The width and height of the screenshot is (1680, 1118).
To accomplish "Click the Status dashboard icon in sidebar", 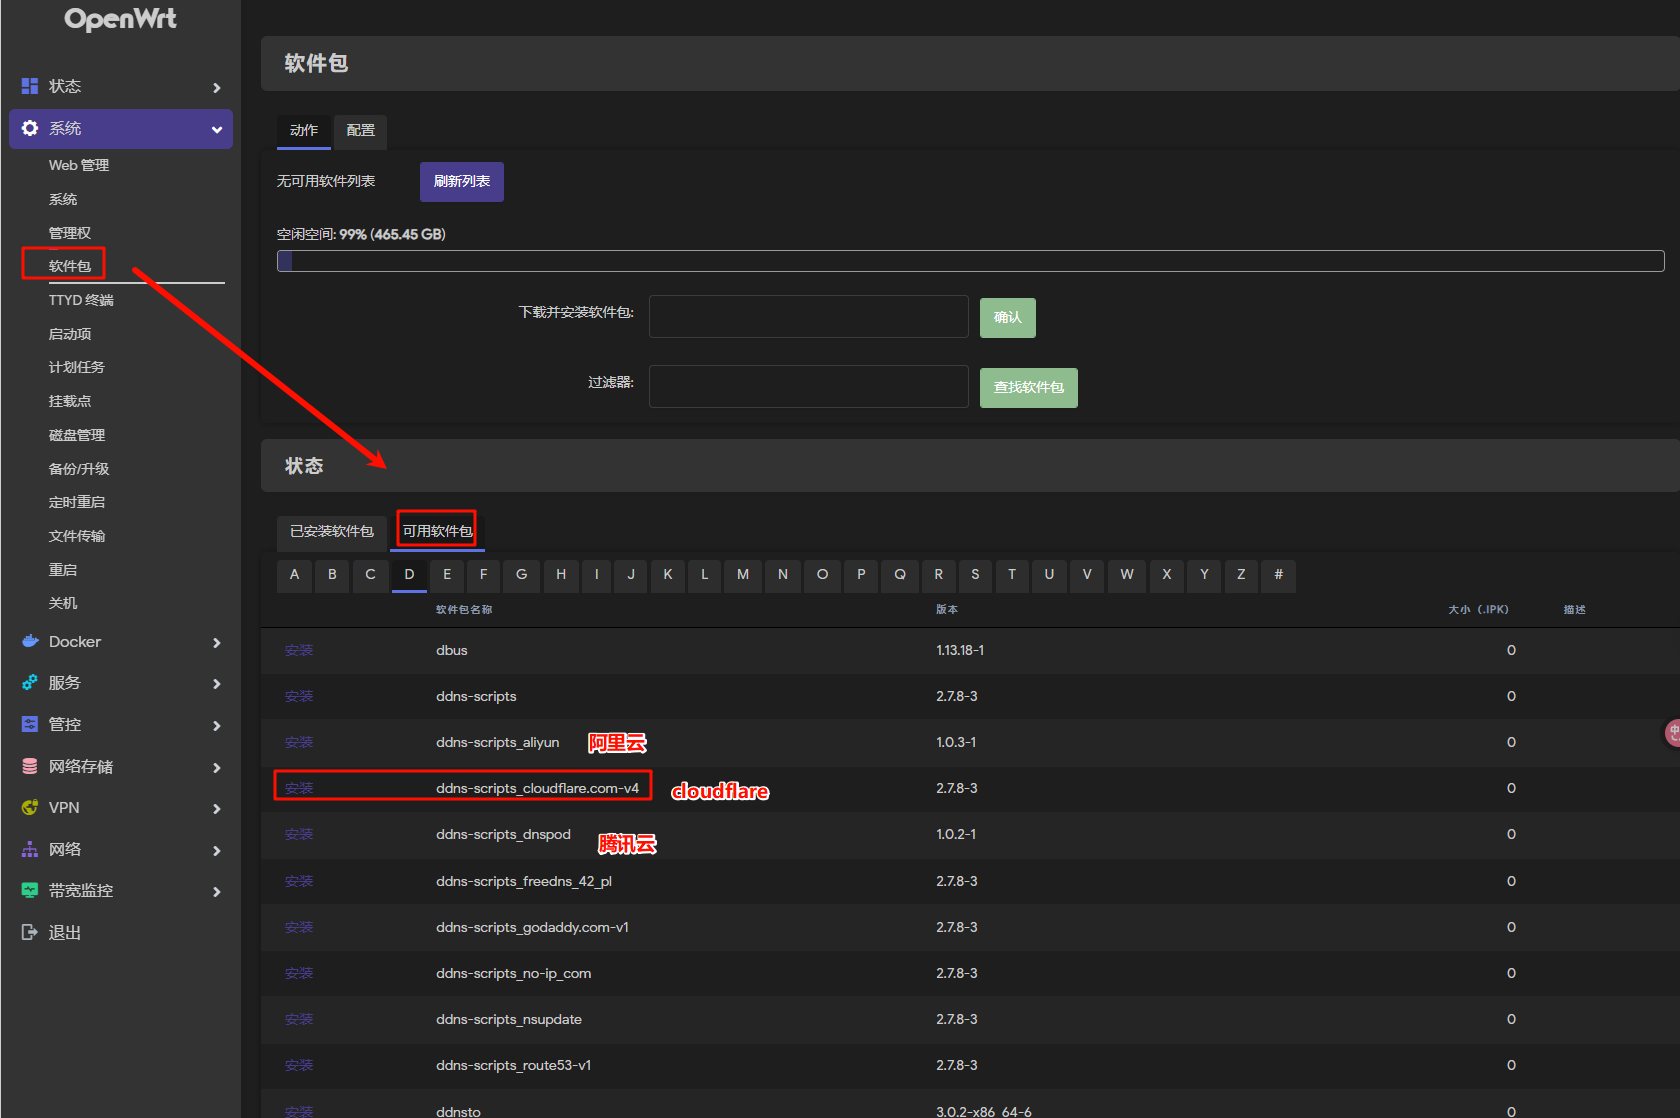I will click(30, 86).
